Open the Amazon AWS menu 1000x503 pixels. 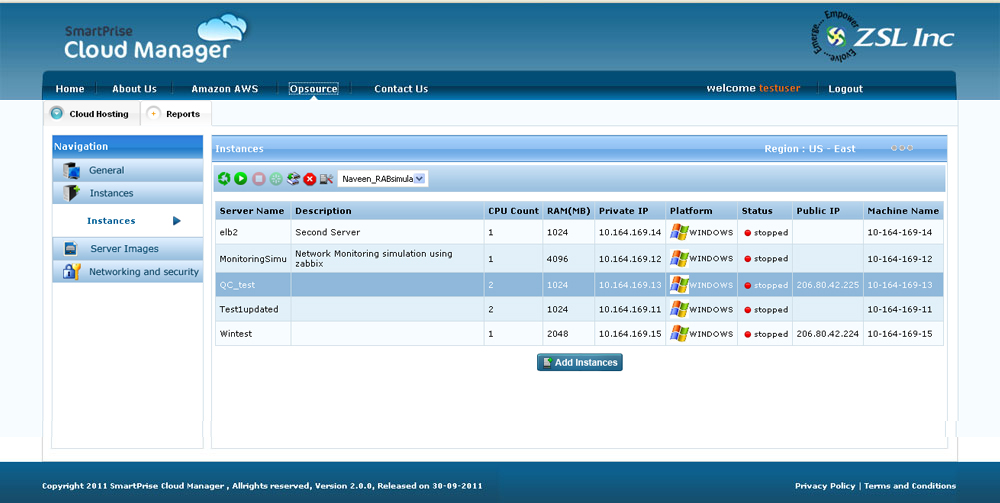[x=224, y=89]
